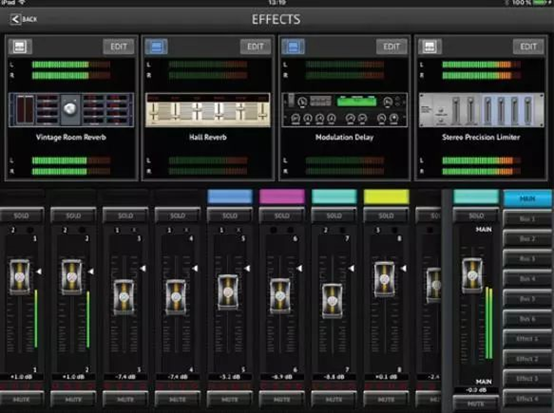
Task: Select the Bus 1 mix tab
Action: point(527,219)
